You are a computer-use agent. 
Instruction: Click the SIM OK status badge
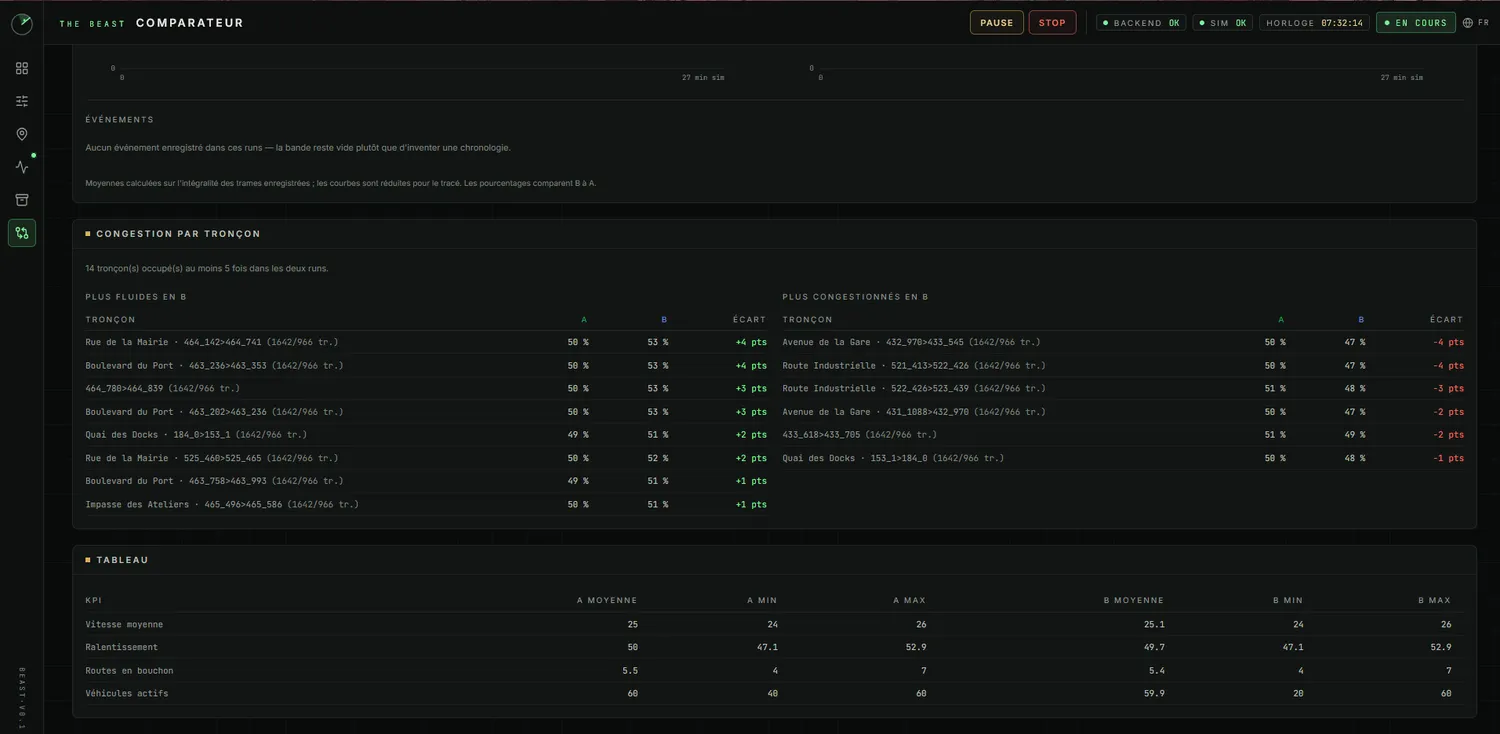pos(1222,23)
